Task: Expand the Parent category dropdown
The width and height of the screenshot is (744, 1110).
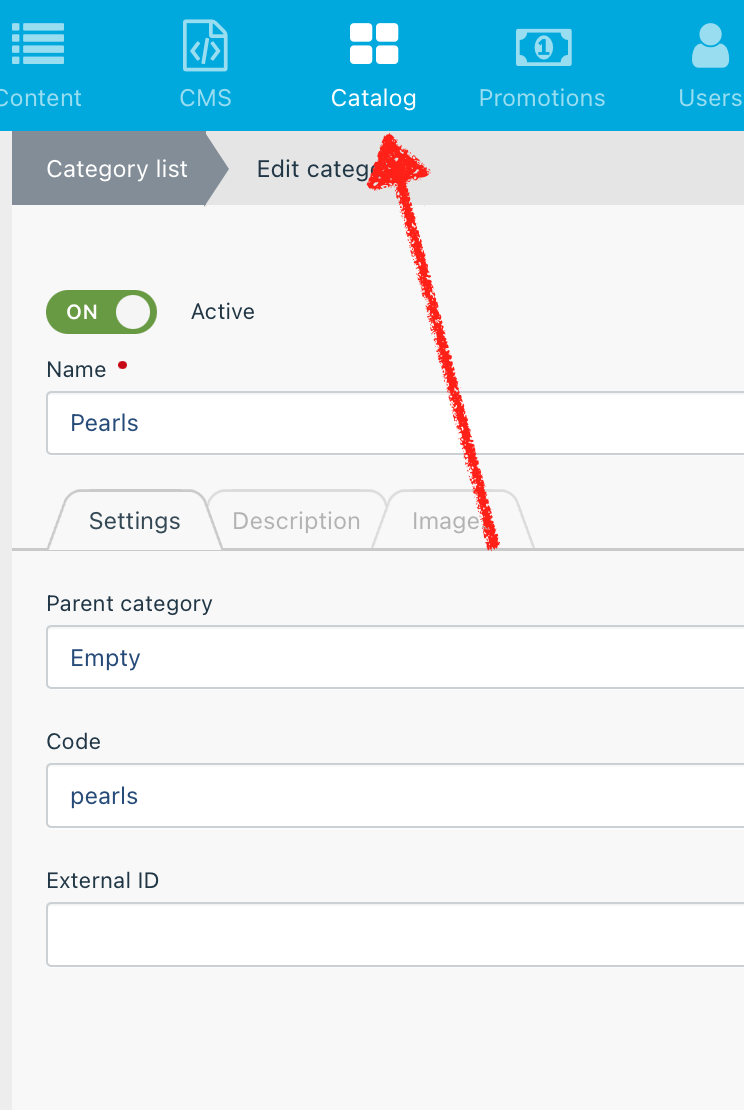Action: point(395,657)
